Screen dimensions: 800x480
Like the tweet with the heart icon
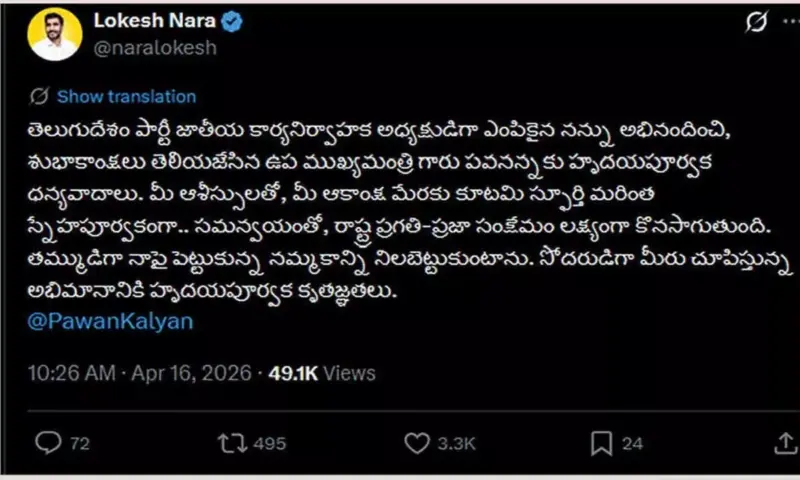(x=418, y=442)
